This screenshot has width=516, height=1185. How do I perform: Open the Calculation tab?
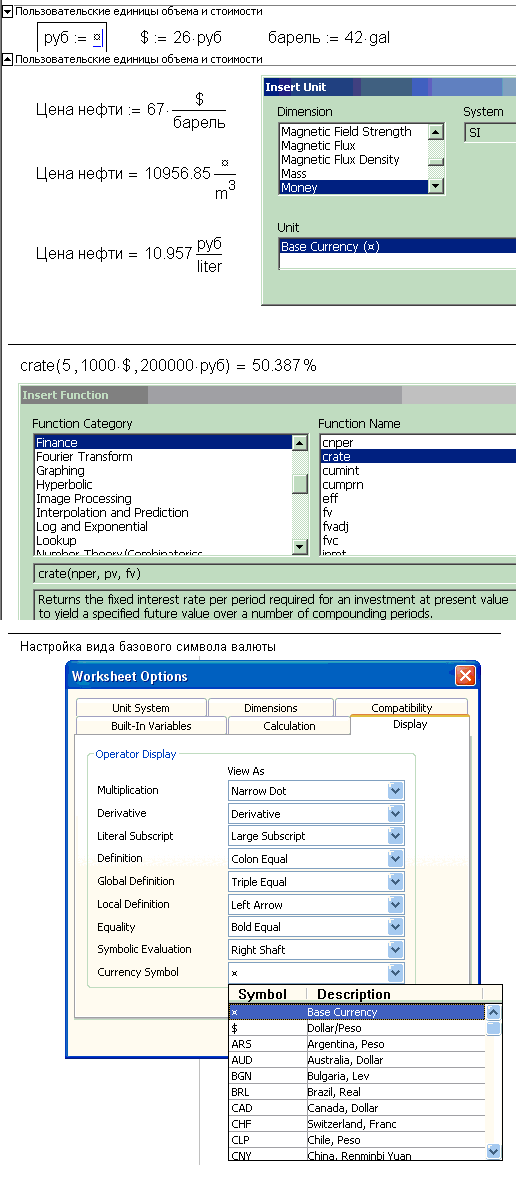pyautogui.click(x=289, y=726)
